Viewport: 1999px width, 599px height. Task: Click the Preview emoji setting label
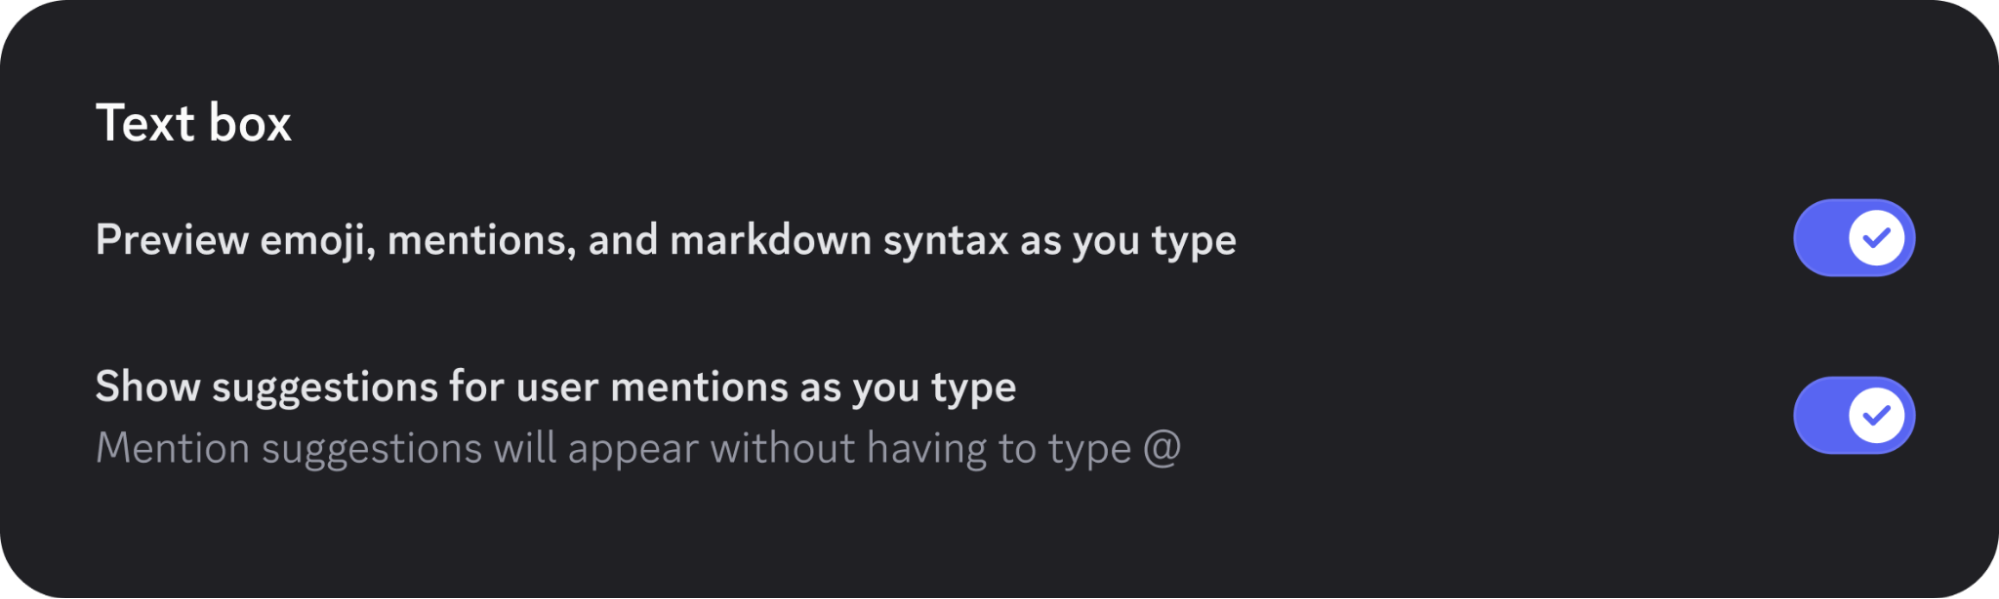[x=665, y=239]
